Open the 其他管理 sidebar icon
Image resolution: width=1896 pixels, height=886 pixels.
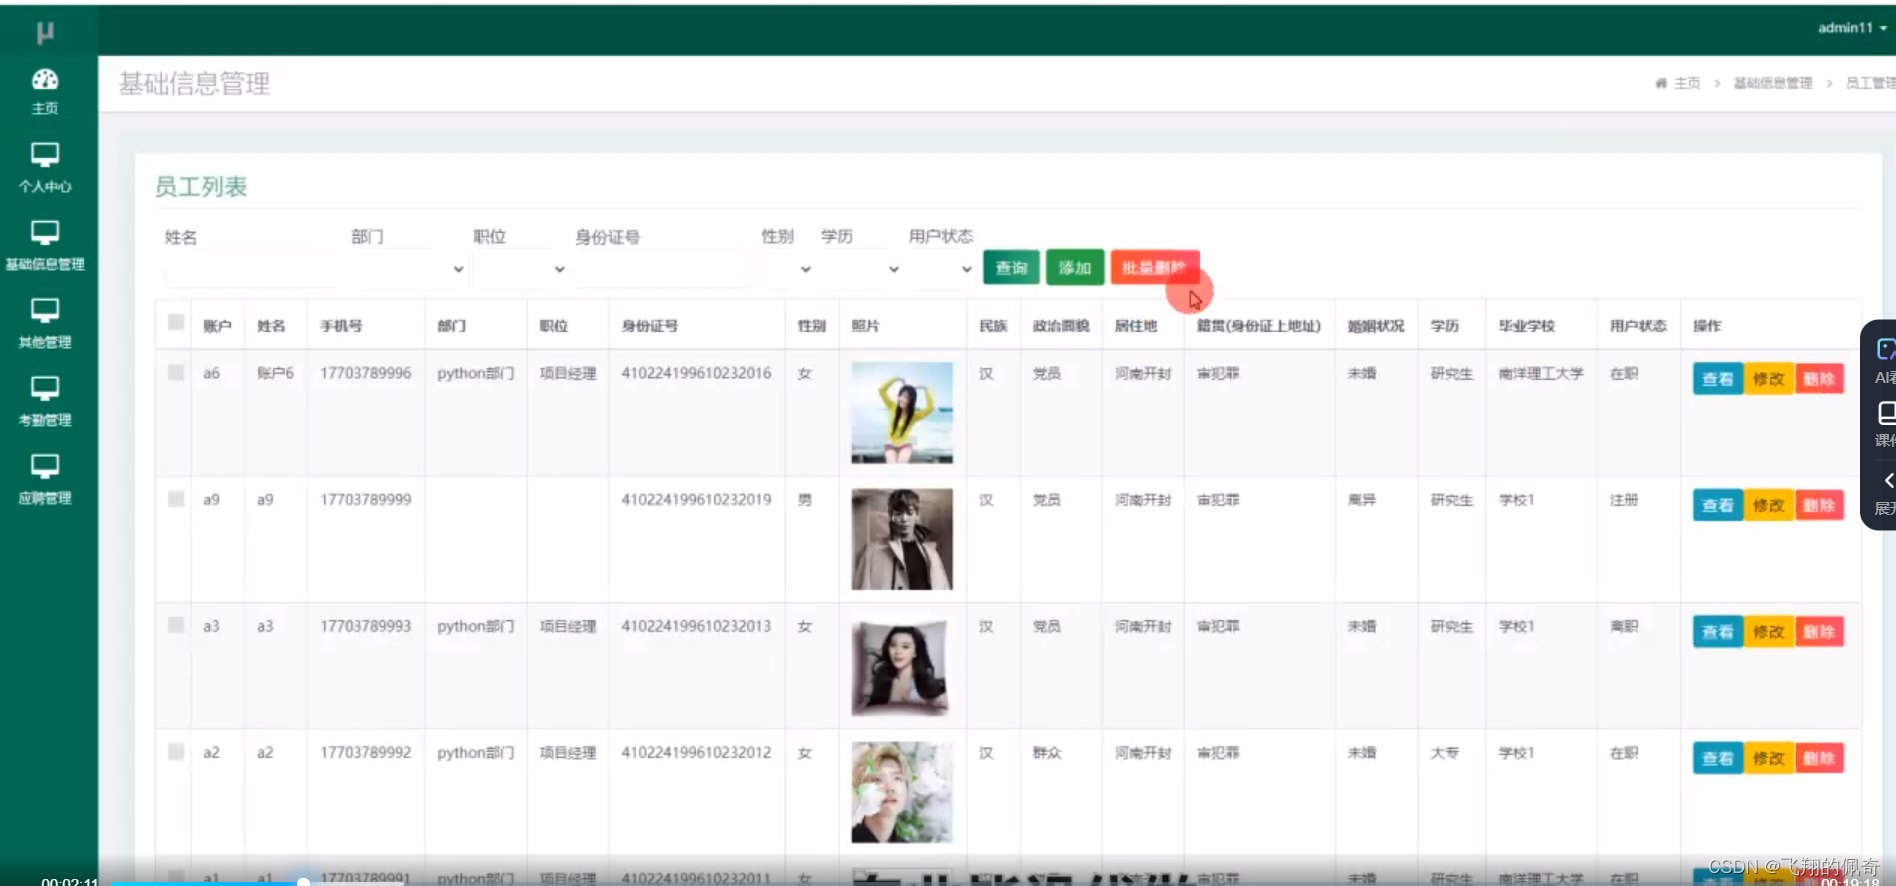click(45, 311)
